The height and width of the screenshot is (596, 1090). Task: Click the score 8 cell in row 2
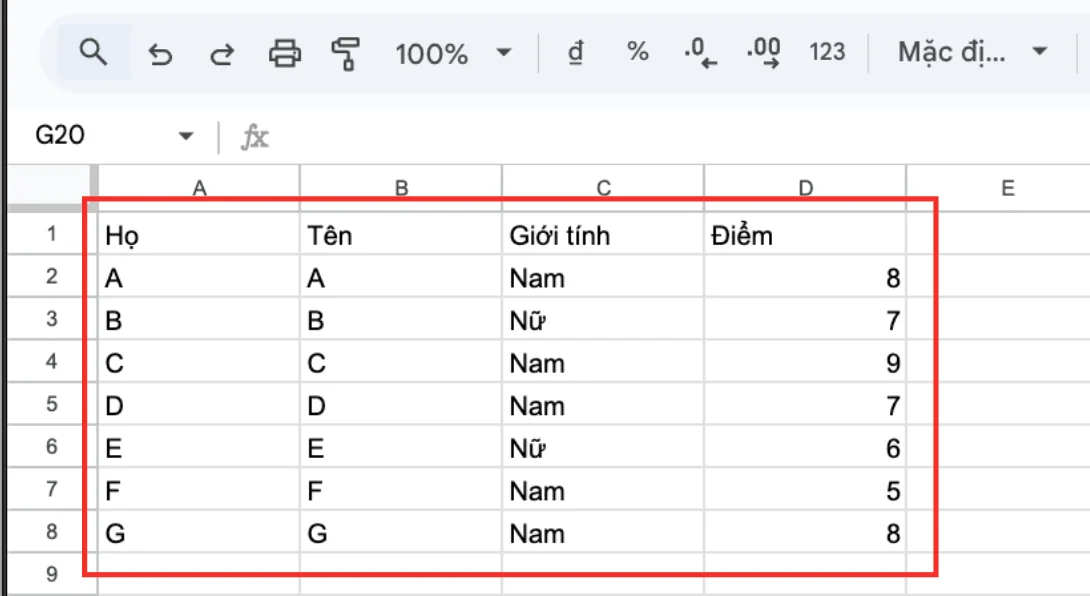click(805, 277)
